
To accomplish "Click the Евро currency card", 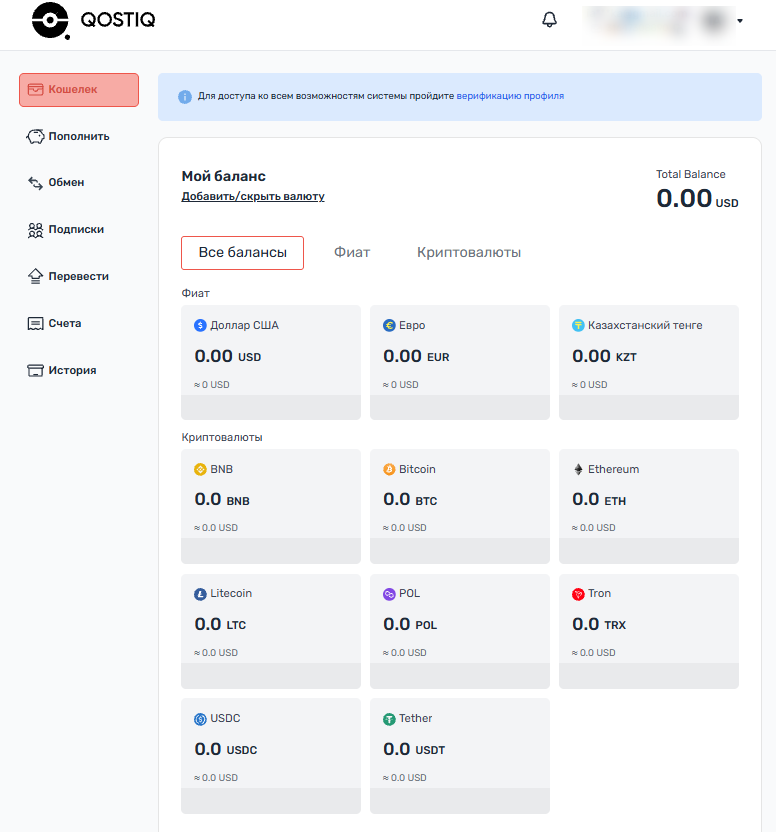I will pos(459,362).
